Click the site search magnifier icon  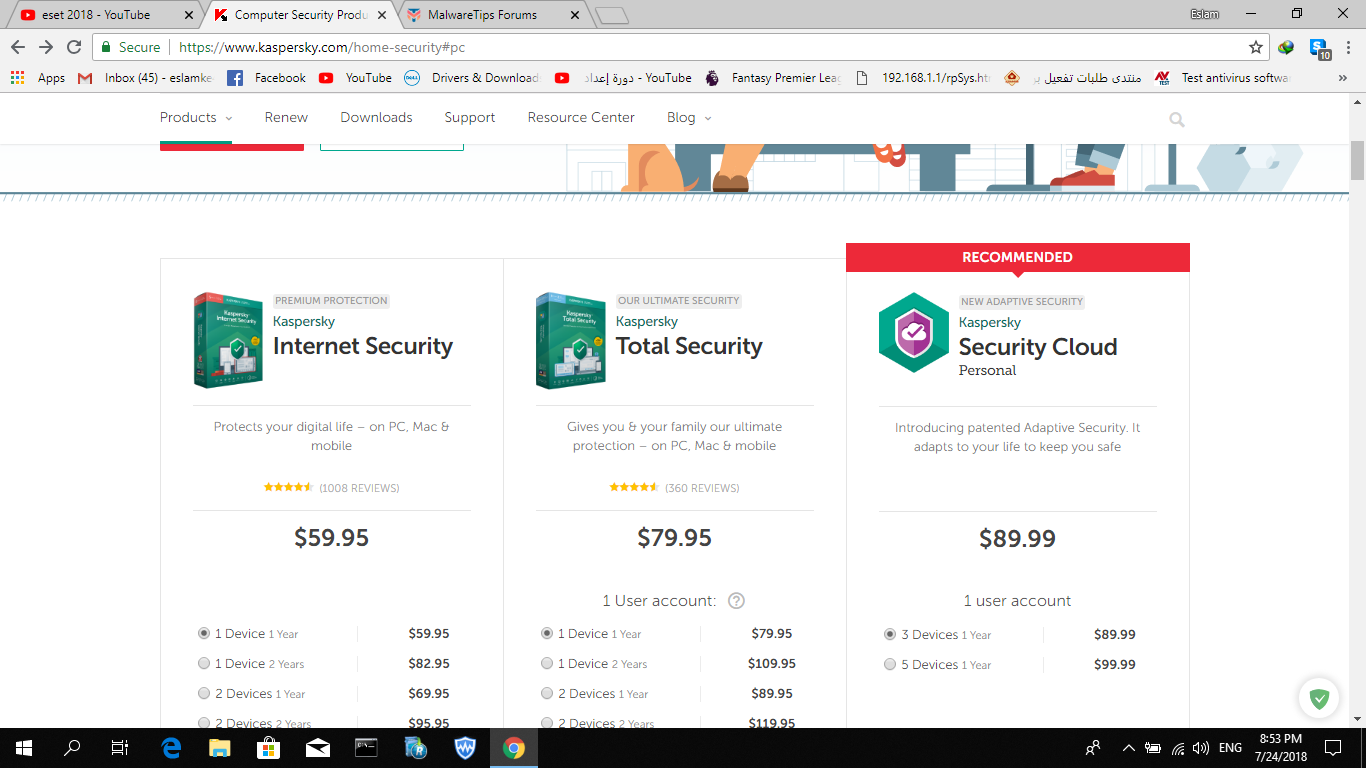[x=1177, y=120]
